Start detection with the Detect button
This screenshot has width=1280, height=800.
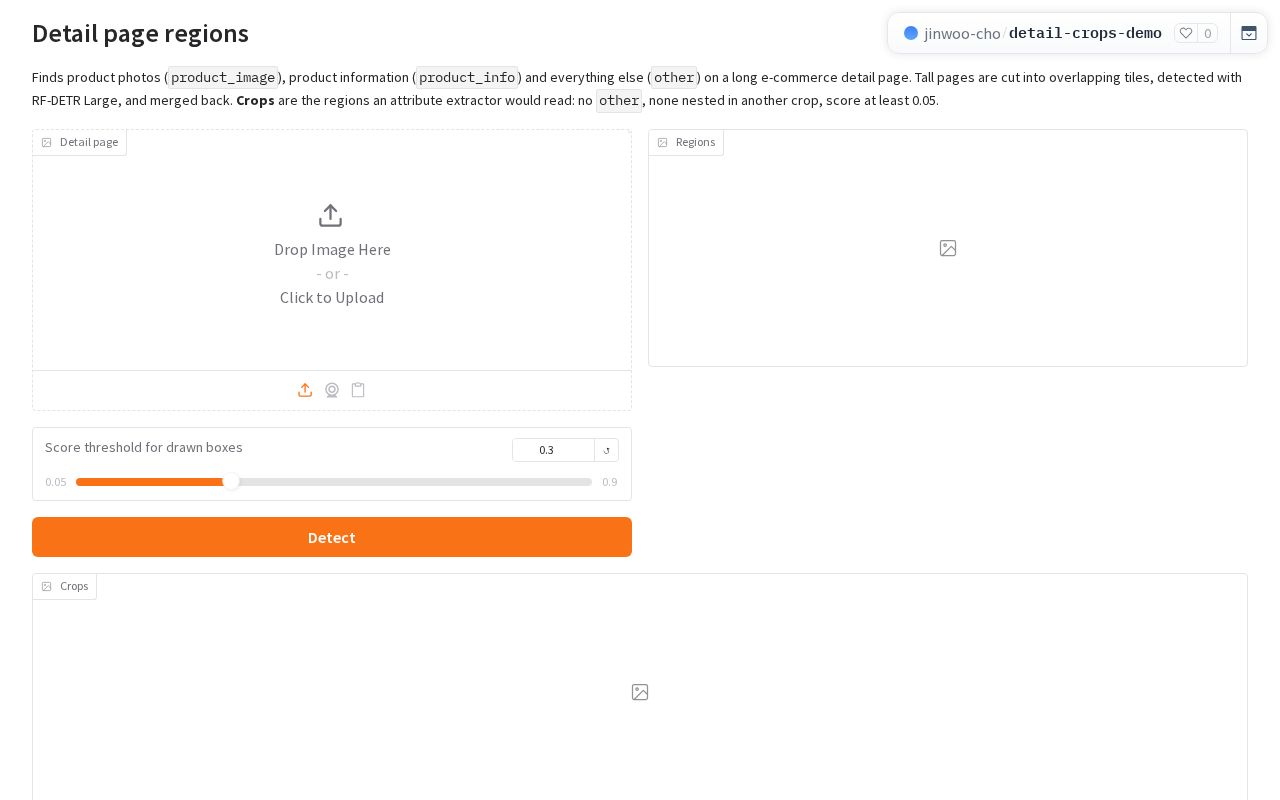(x=332, y=537)
